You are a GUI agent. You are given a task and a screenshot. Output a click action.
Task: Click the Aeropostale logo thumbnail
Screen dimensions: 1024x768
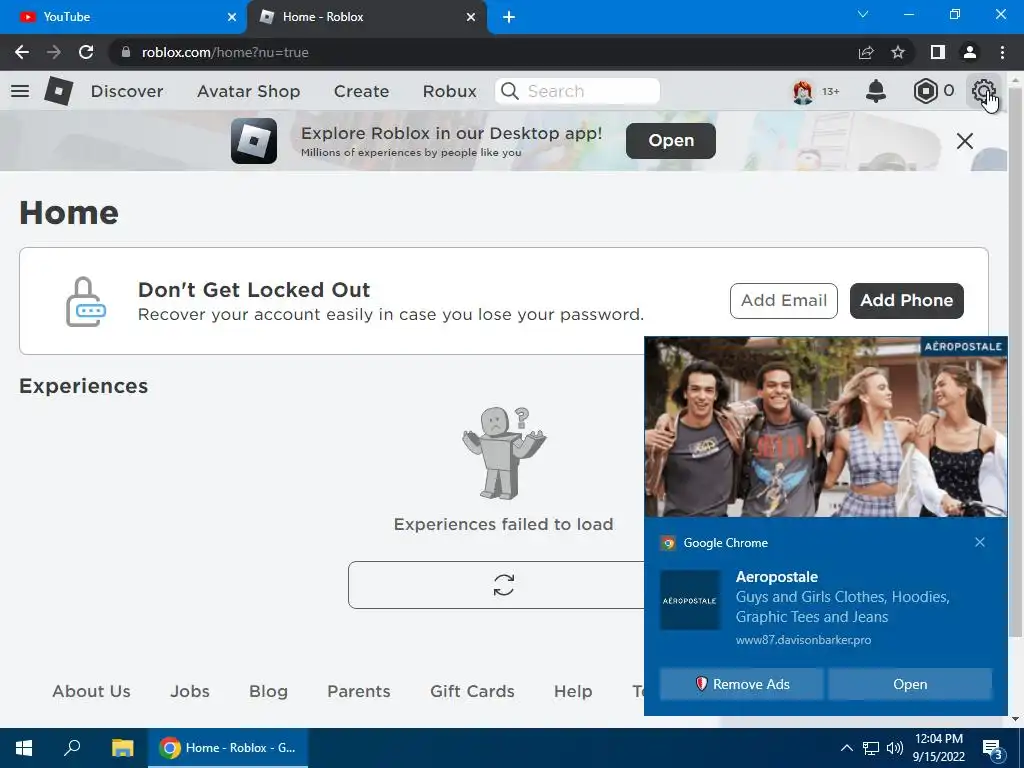[x=690, y=600]
